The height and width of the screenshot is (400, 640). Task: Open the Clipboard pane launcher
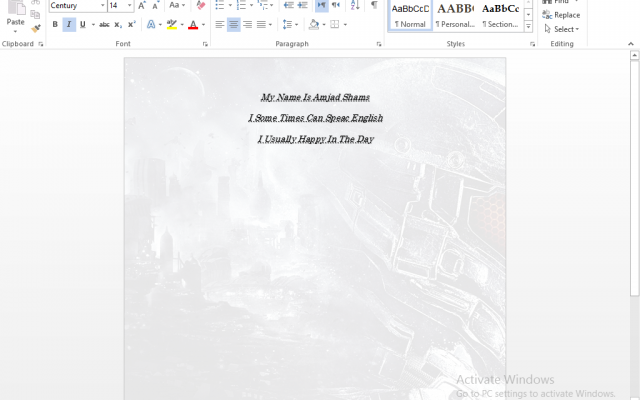[40, 44]
